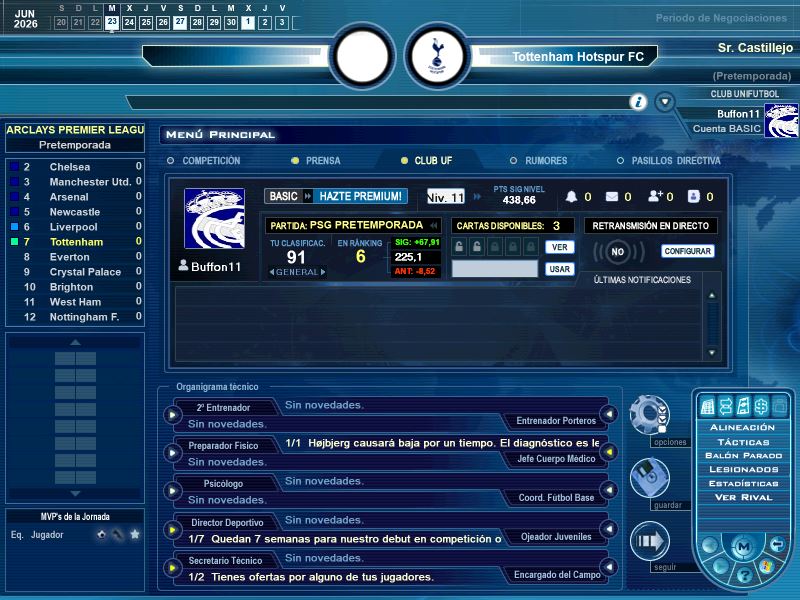This screenshot has width=800, height=600.
Task: Click right arrow beside GENERAL classification
Action: point(323,272)
